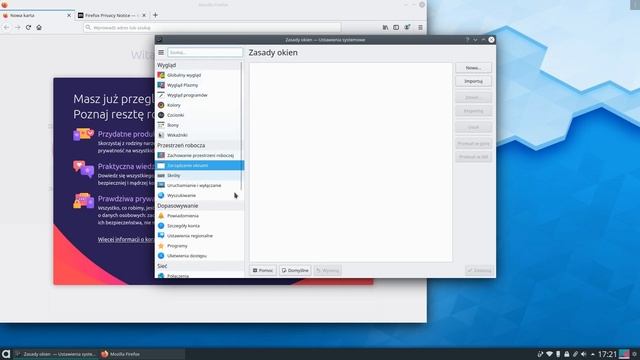Click the Szukaj search field in System Settings
Viewport: 640px width, 360px height.
[x=205, y=52]
